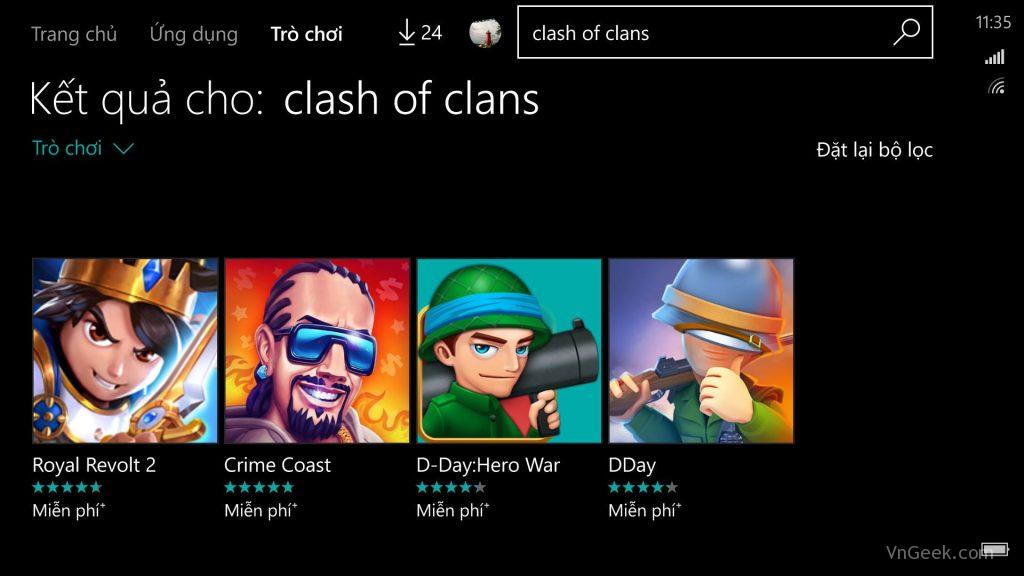Open the Royal Revolt 2 game icon
1024x576 pixels.
[125, 351]
